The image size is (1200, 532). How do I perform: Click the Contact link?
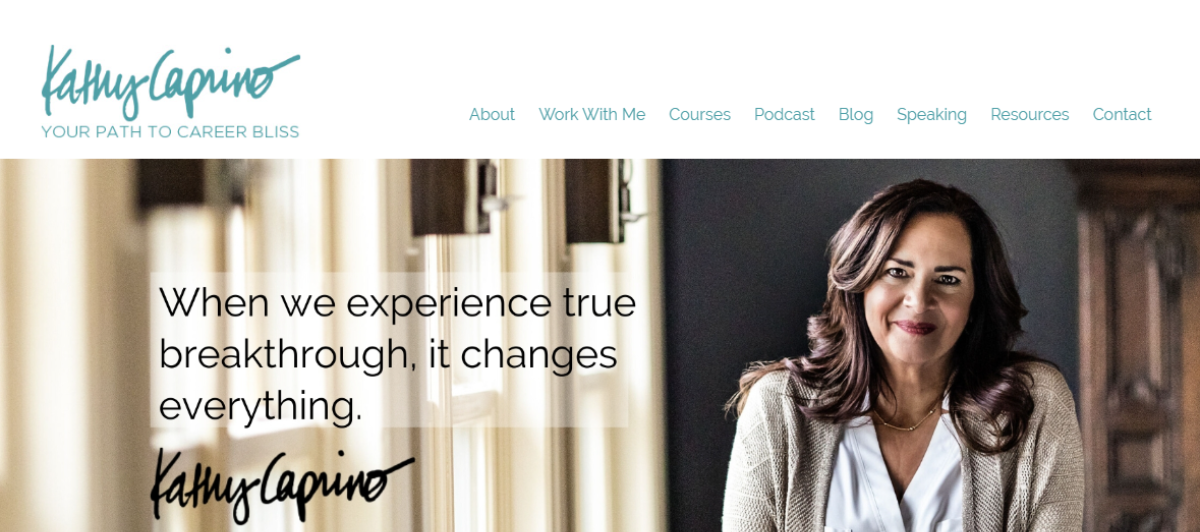(1122, 114)
